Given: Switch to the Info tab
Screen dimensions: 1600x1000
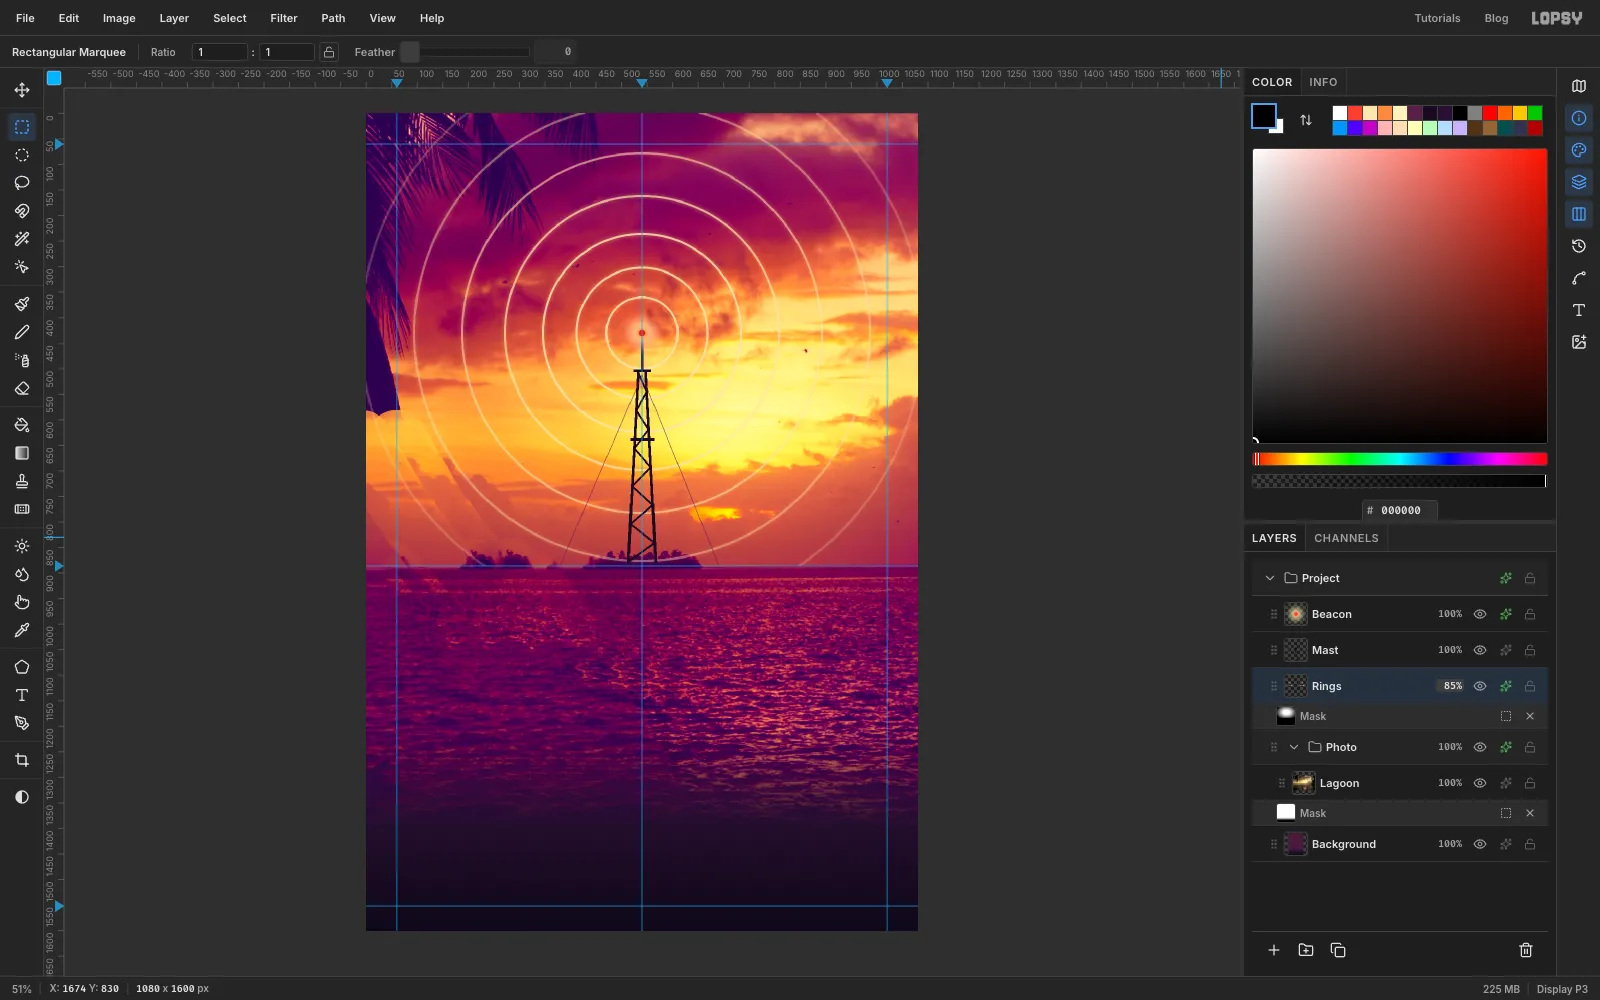Looking at the screenshot, I should pyautogui.click(x=1323, y=82).
